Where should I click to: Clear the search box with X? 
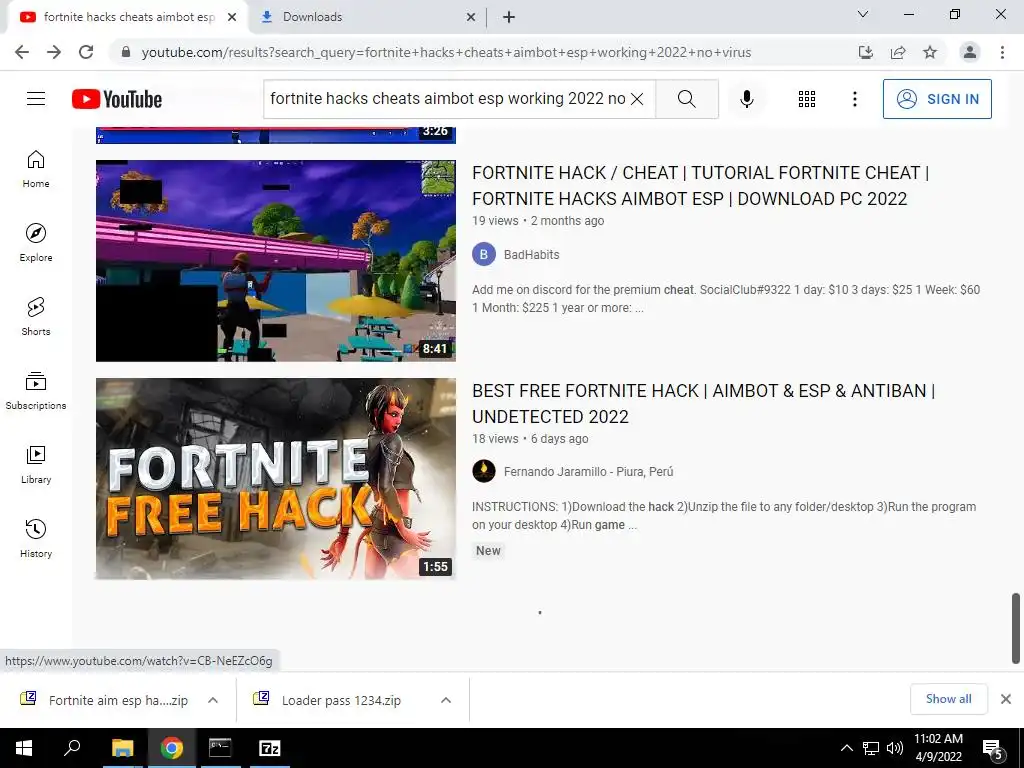point(637,99)
